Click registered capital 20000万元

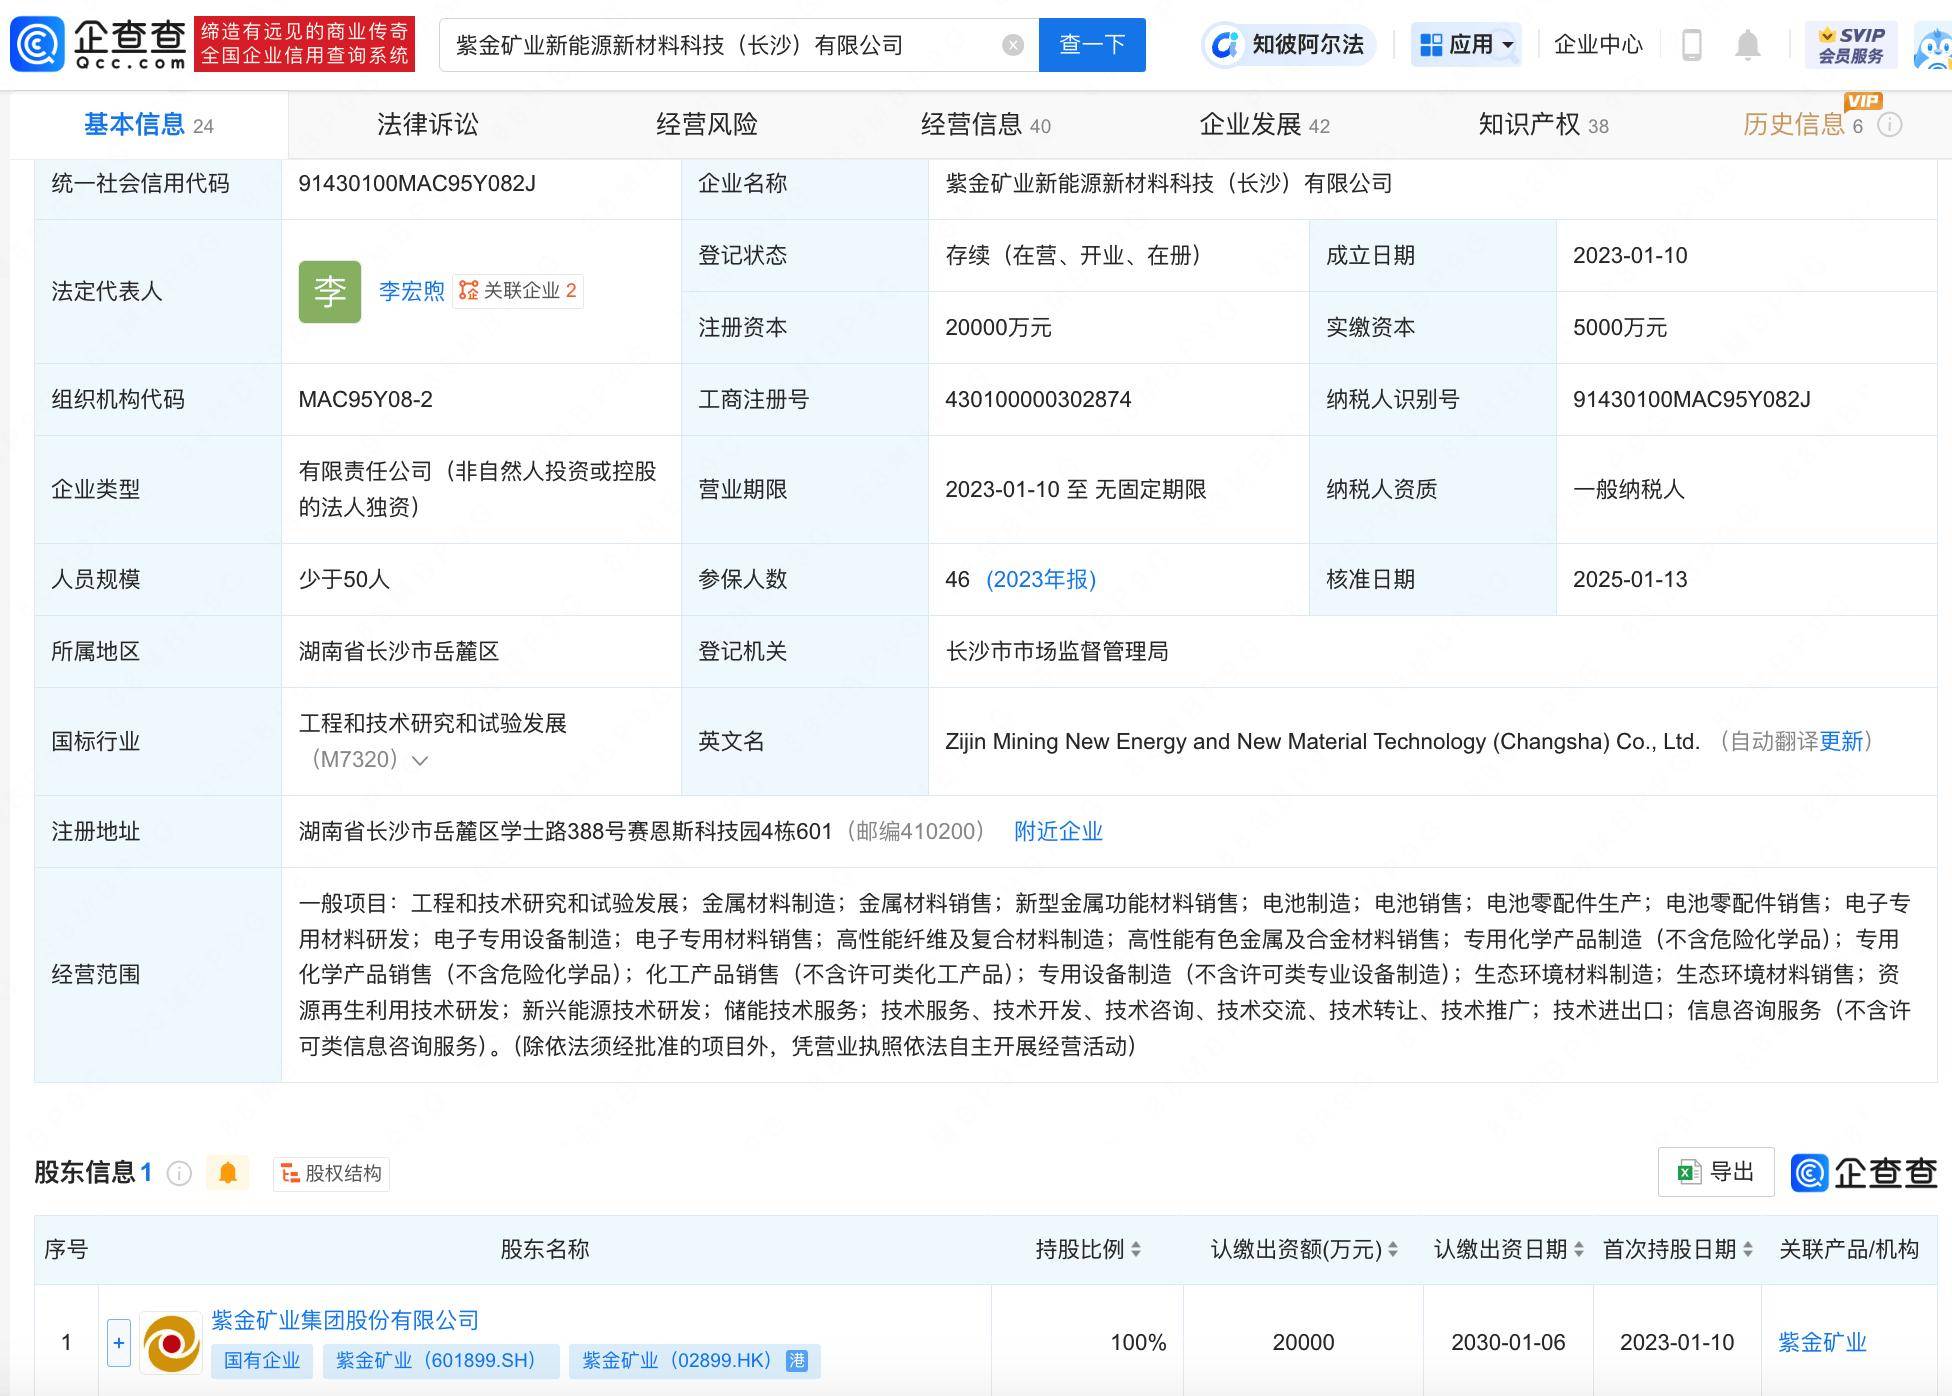[998, 327]
